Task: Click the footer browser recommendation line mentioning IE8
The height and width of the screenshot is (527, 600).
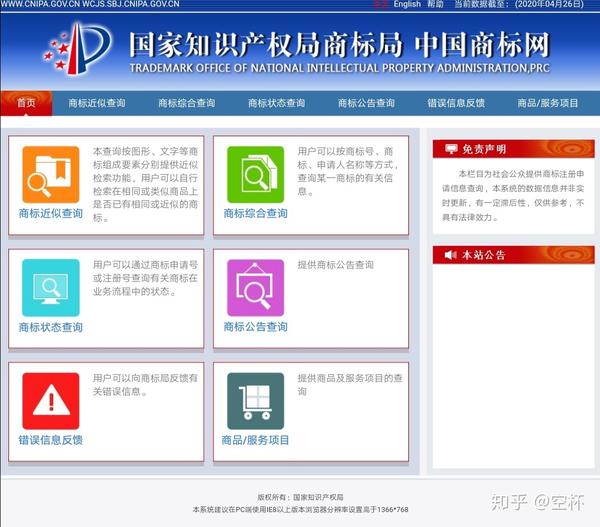Action: (x=300, y=509)
